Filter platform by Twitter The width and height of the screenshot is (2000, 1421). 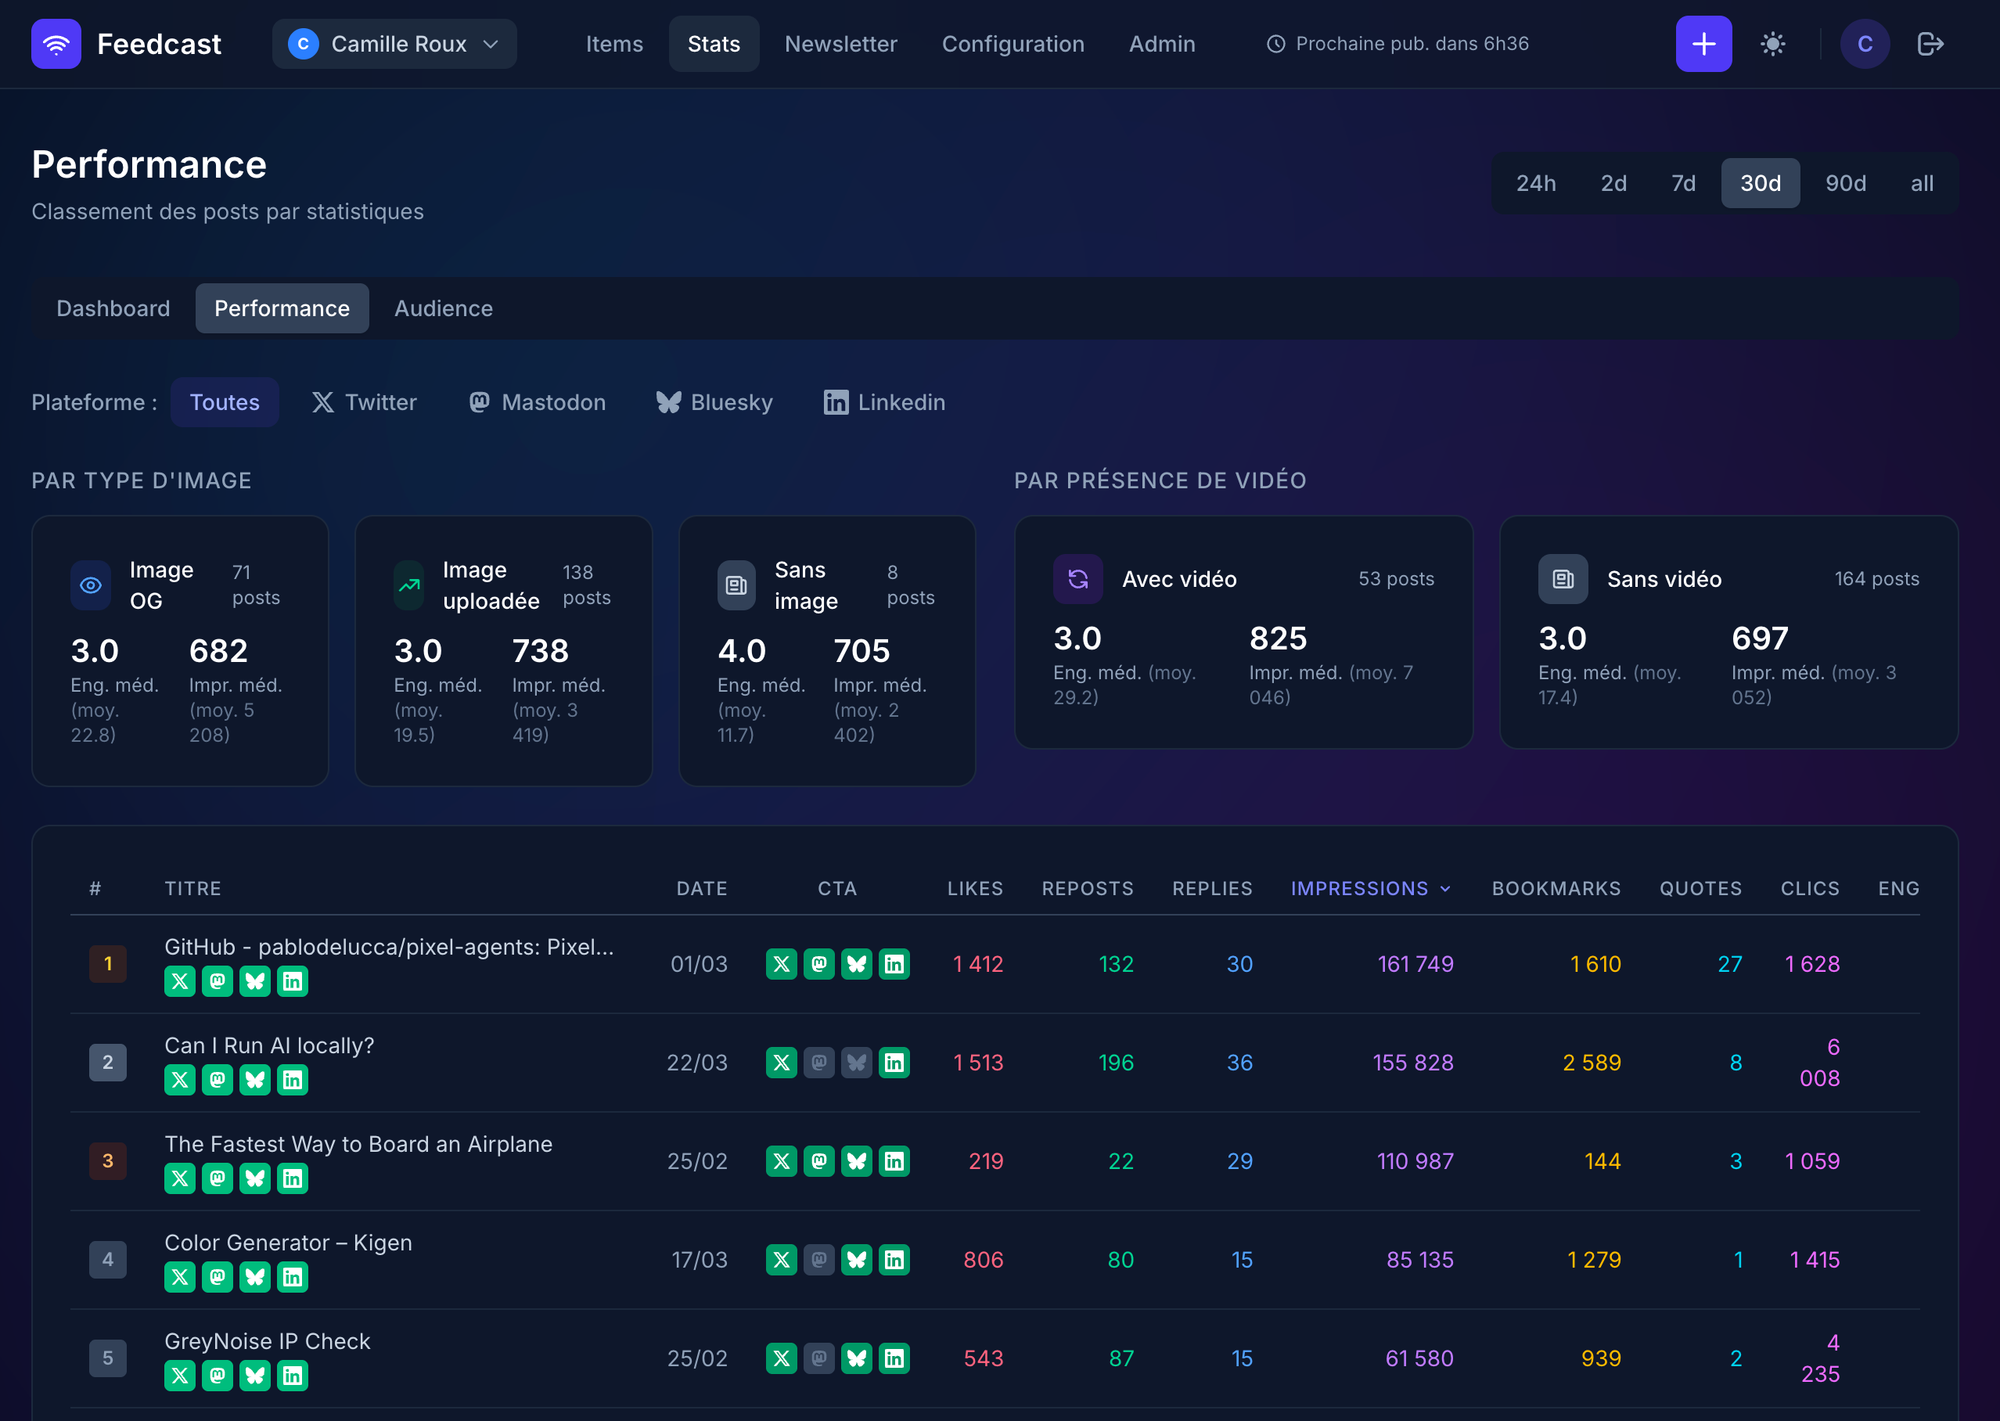tap(364, 402)
